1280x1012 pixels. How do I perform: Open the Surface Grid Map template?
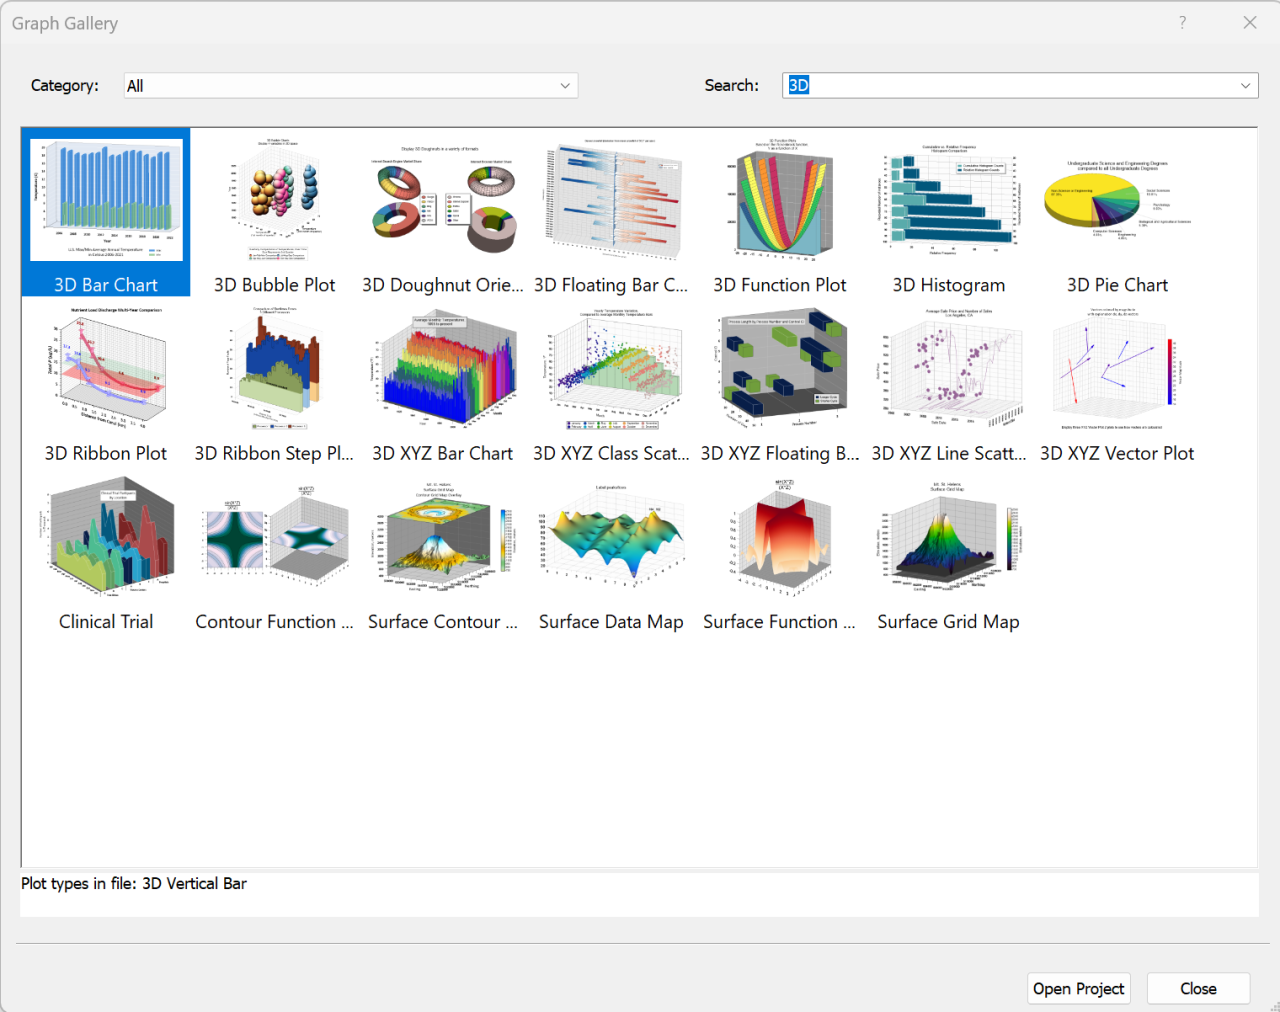tap(948, 536)
